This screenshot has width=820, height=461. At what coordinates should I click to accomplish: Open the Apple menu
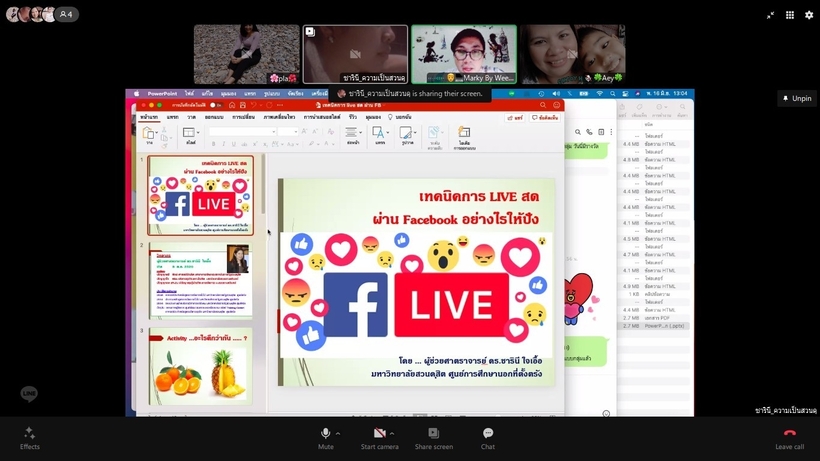[x=136, y=94]
